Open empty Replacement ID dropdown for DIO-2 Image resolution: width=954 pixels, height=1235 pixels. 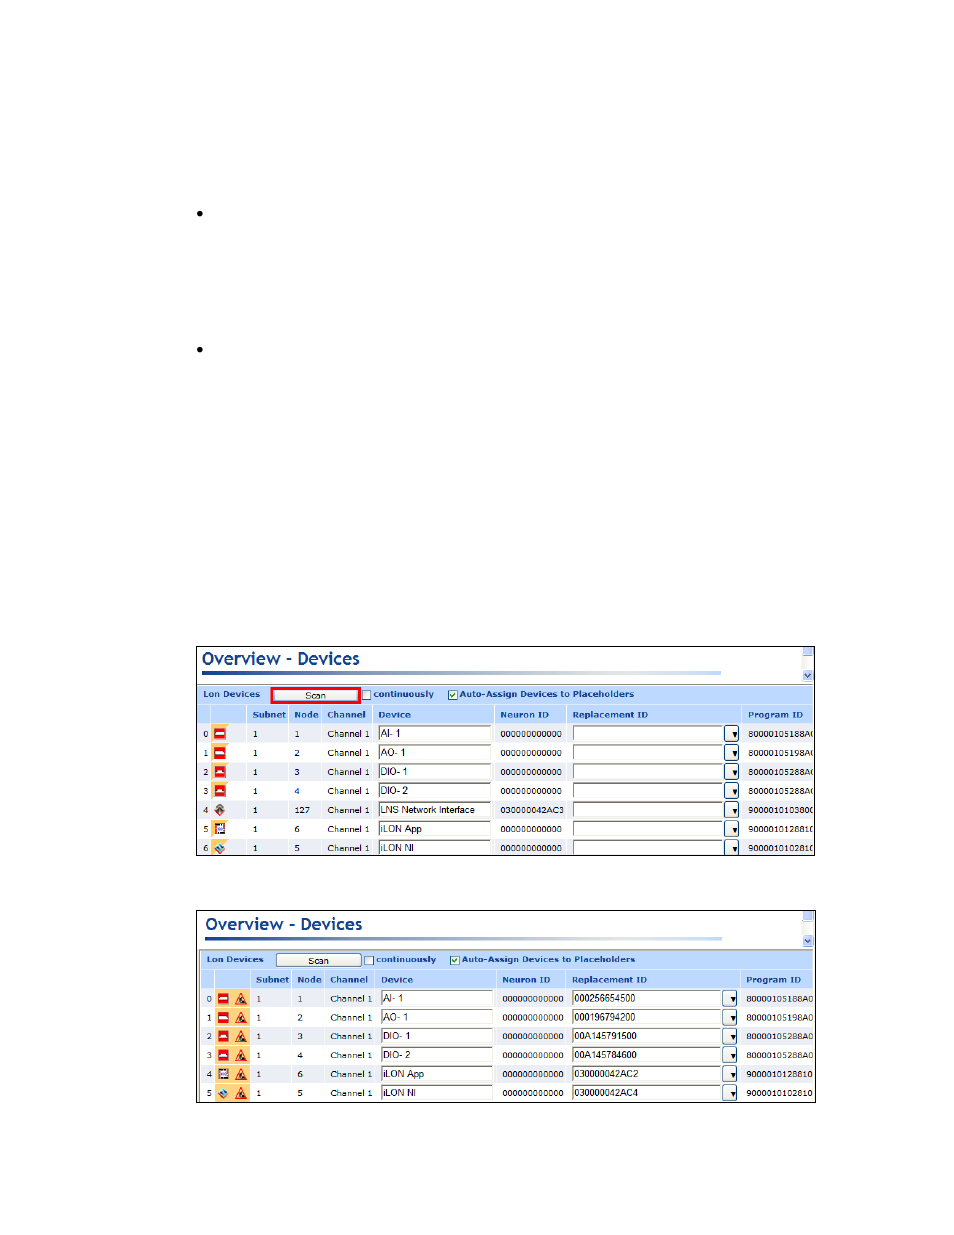(x=732, y=792)
